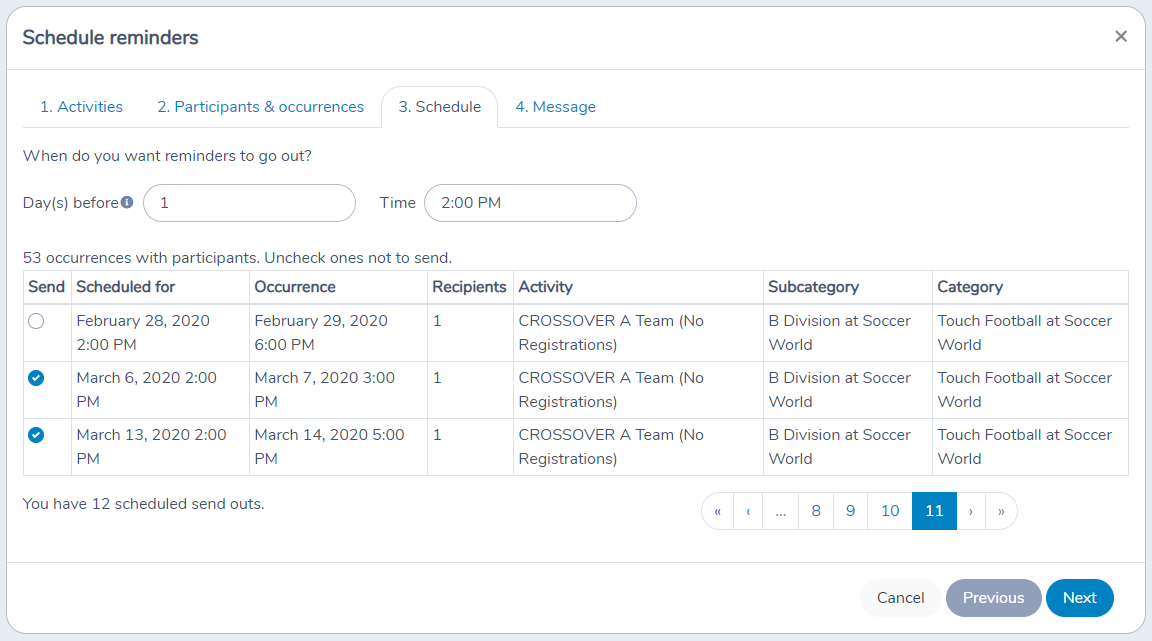Screen dimensions: 1152x641
Task: Click the March 13, 2020 2:00 PM scheduled cell
Action: tap(160, 447)
